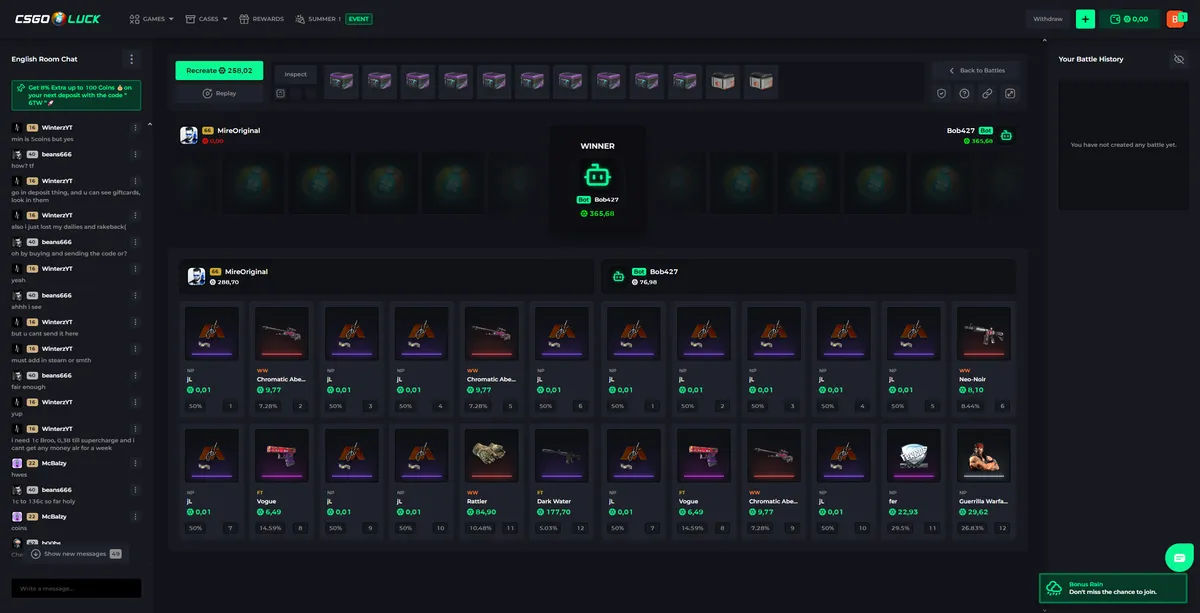Image resolution: width=1200 pixels, height=613 pixels.
Task: Open McBalzy's 'hwes' message options
Action: point(135,463)
